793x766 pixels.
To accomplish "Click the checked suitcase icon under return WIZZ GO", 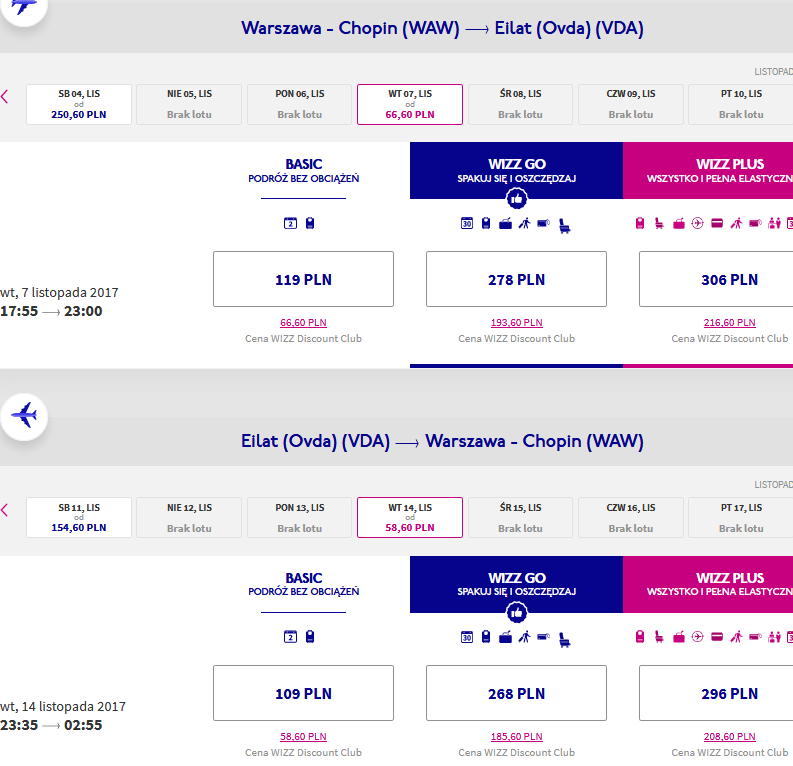I will click(x=505, y=637).
